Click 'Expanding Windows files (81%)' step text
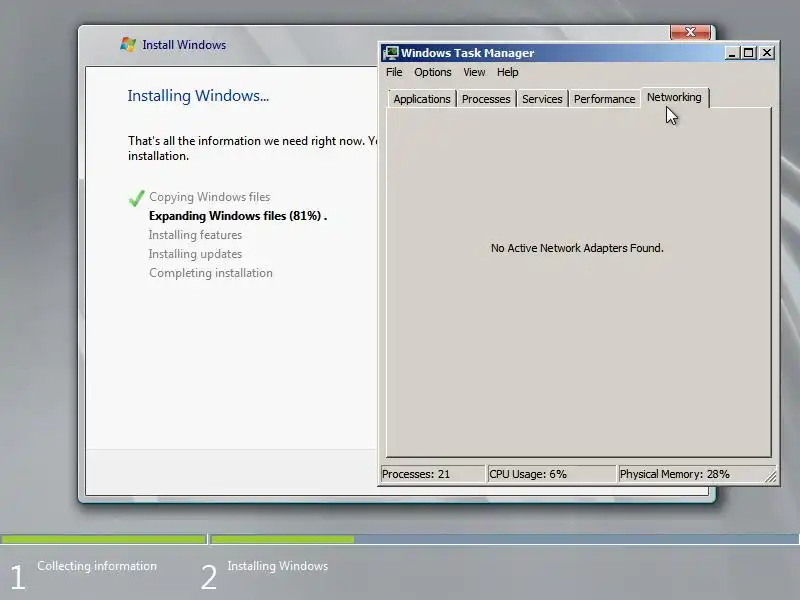The height and width of the screenshot is (600, 800). coord(238,216)
